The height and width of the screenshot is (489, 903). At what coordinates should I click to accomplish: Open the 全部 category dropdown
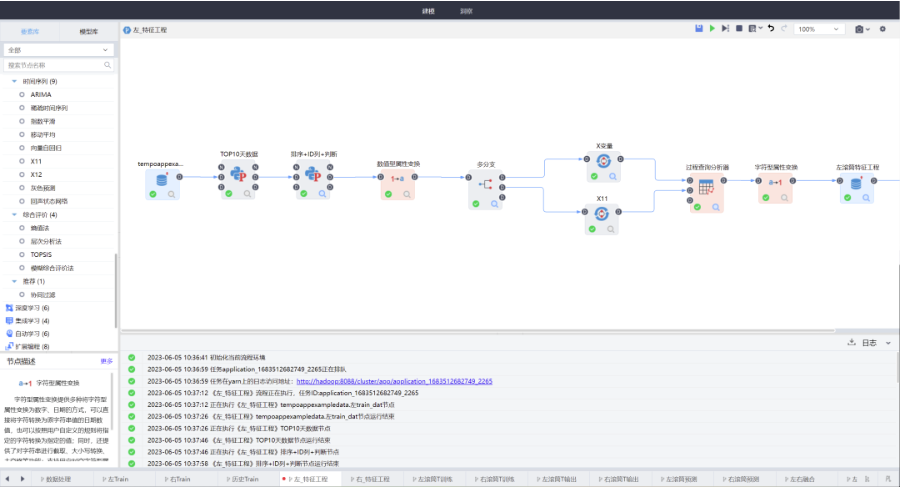(59, 48)
